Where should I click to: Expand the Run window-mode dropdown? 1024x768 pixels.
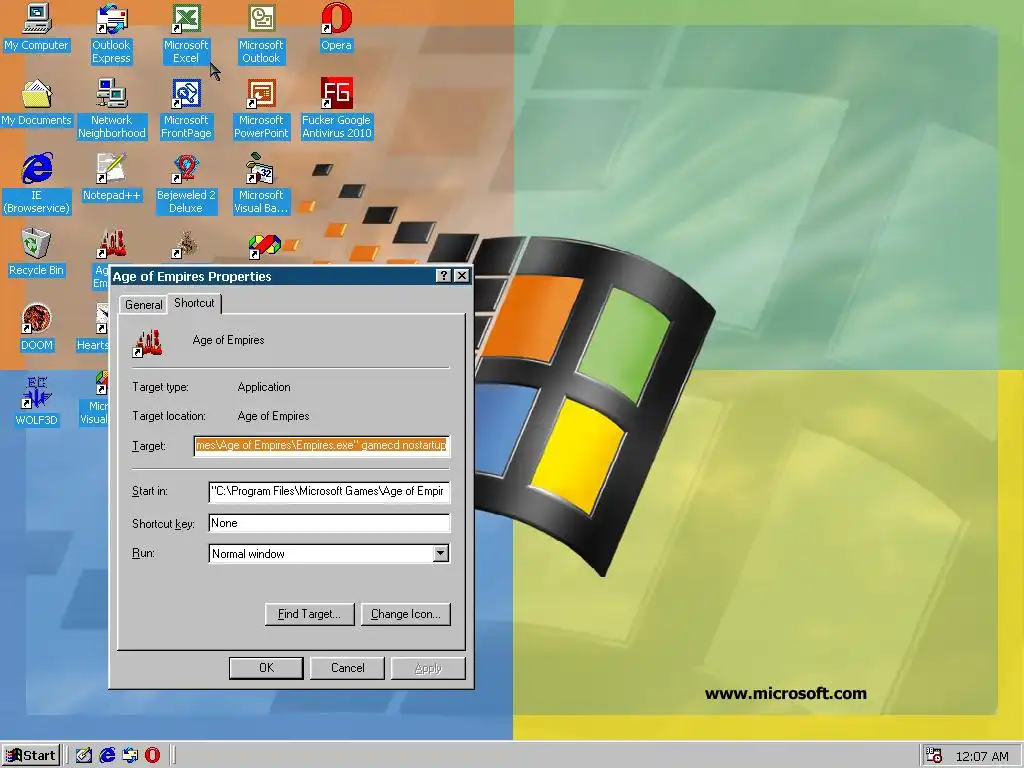tap(441, 554)
